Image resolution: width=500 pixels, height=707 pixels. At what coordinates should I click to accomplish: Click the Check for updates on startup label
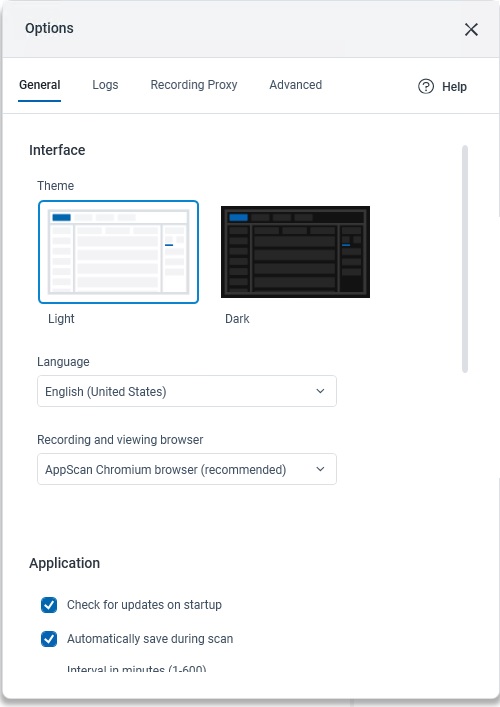pos(144,605)
